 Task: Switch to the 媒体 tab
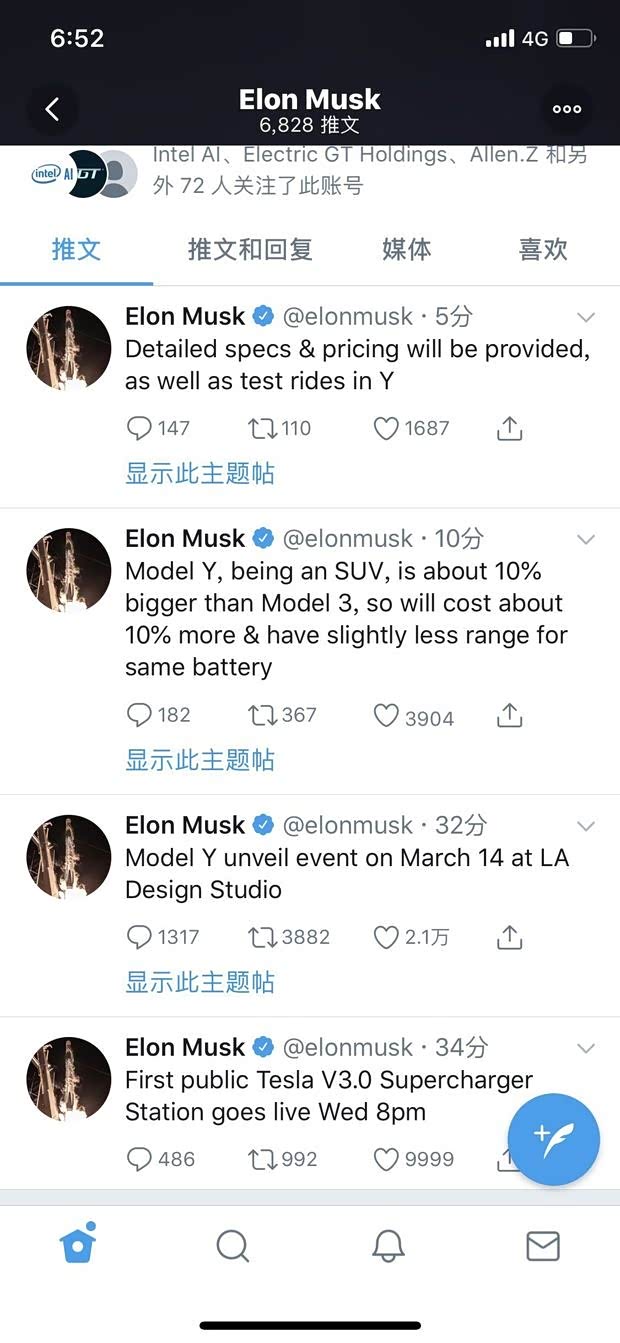[x=406, y=249]
